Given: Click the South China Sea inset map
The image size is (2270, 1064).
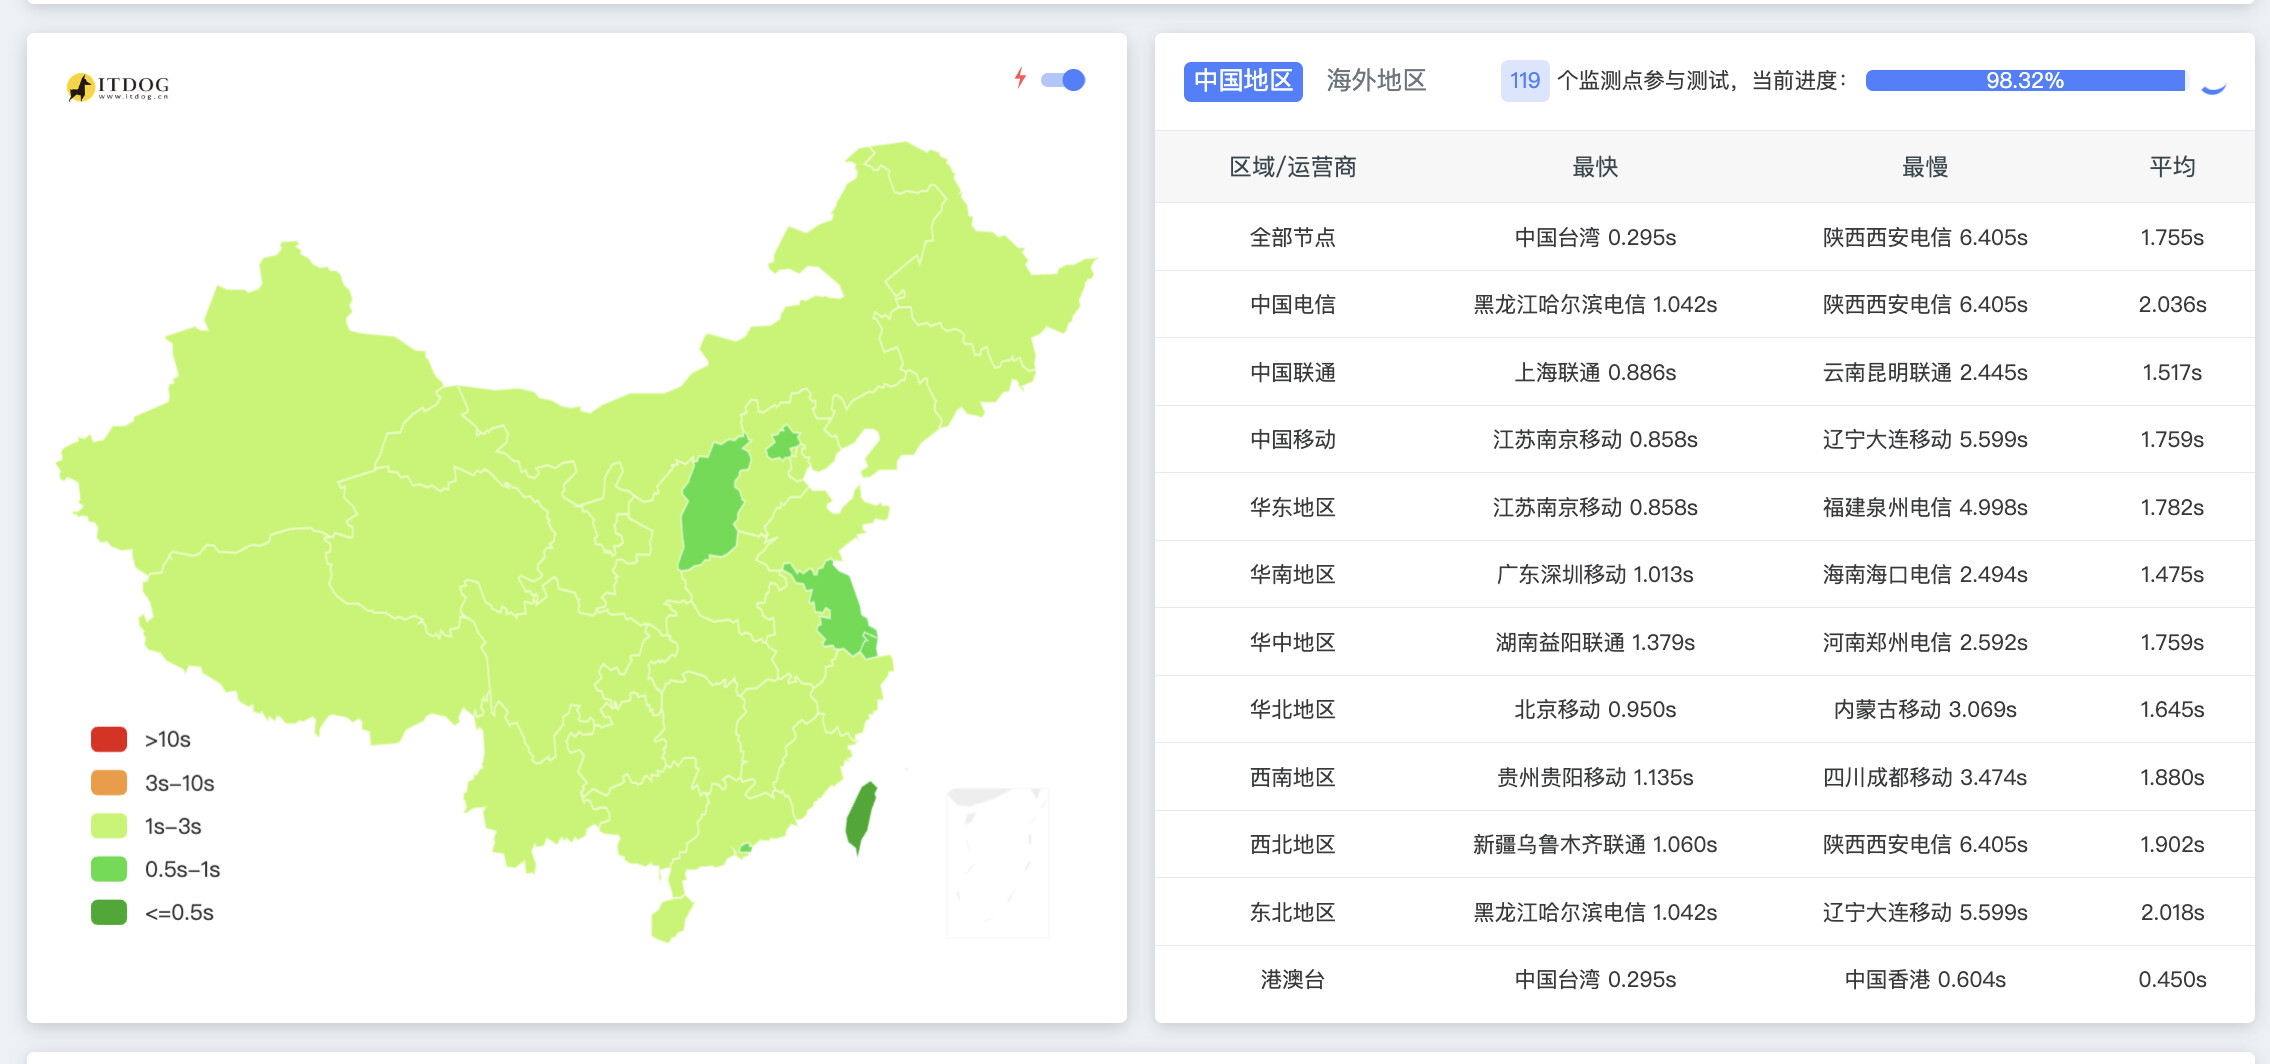Looking at the screenshot, I should 997,862.
